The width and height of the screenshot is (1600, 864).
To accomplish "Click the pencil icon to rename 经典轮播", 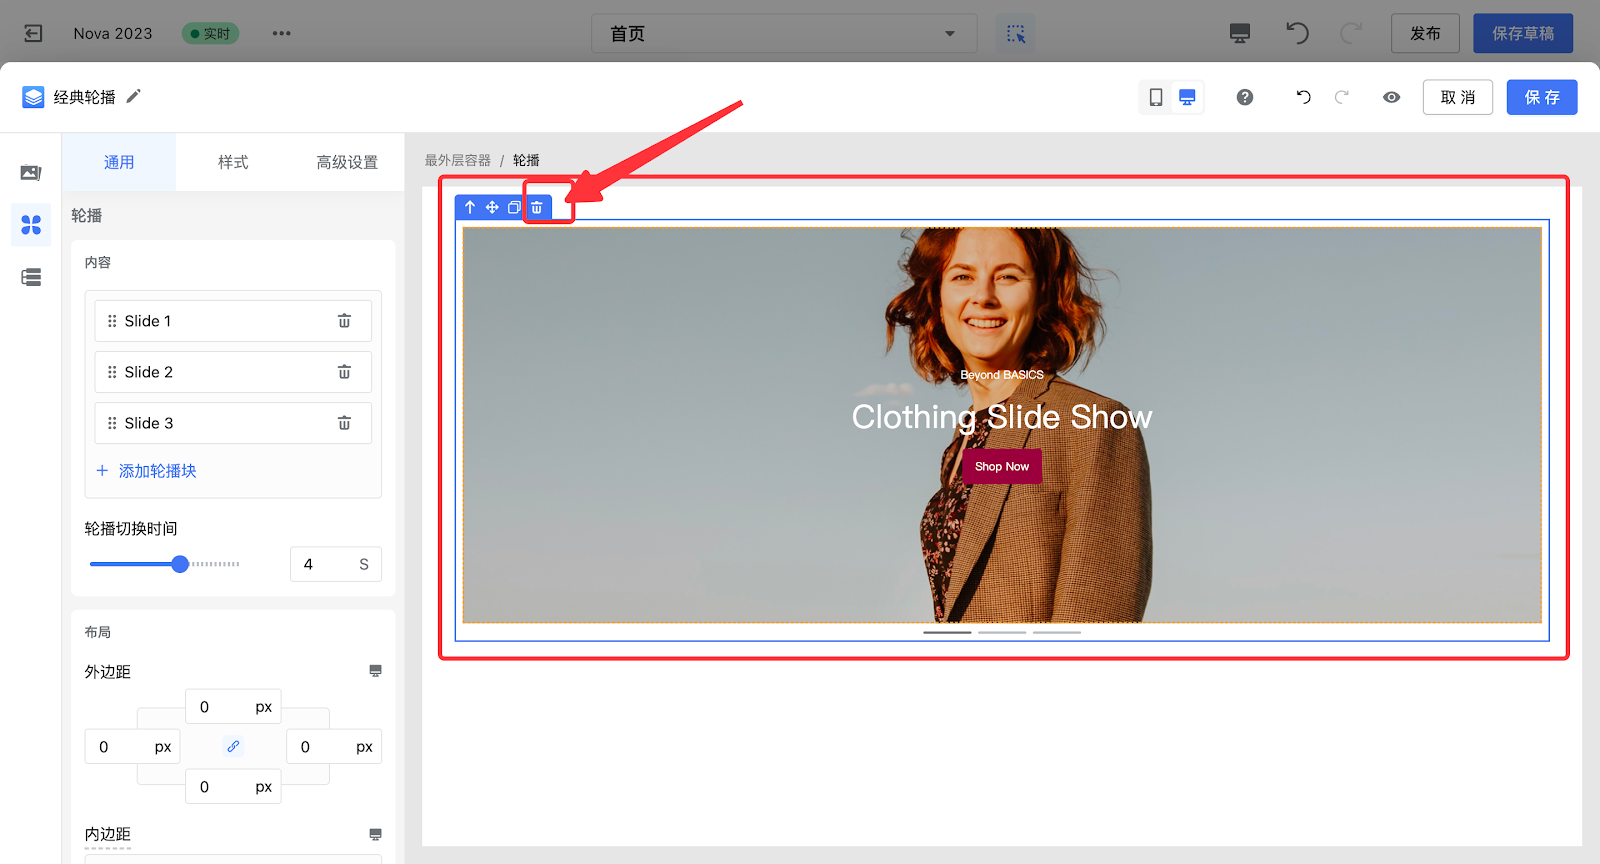I will [134, 96].
